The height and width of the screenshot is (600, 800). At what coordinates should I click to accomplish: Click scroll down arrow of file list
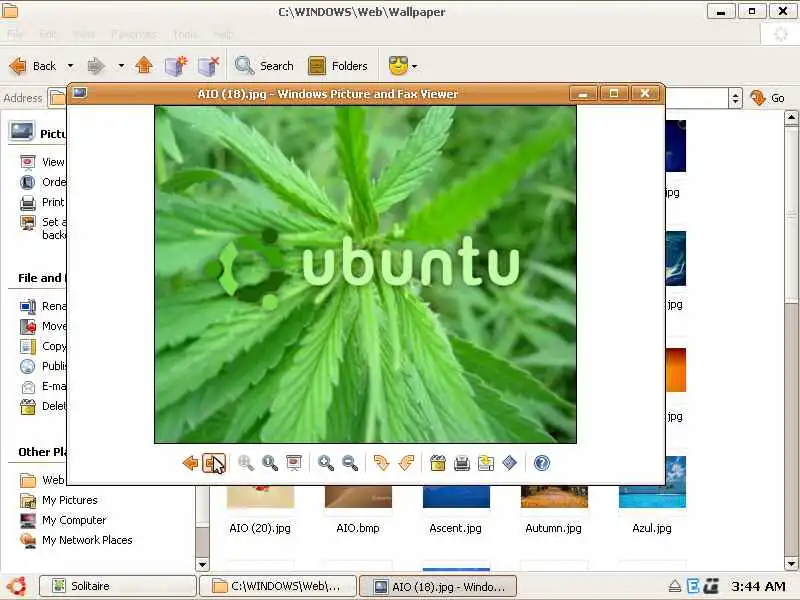pyautogui.click(x=791, y=564)
